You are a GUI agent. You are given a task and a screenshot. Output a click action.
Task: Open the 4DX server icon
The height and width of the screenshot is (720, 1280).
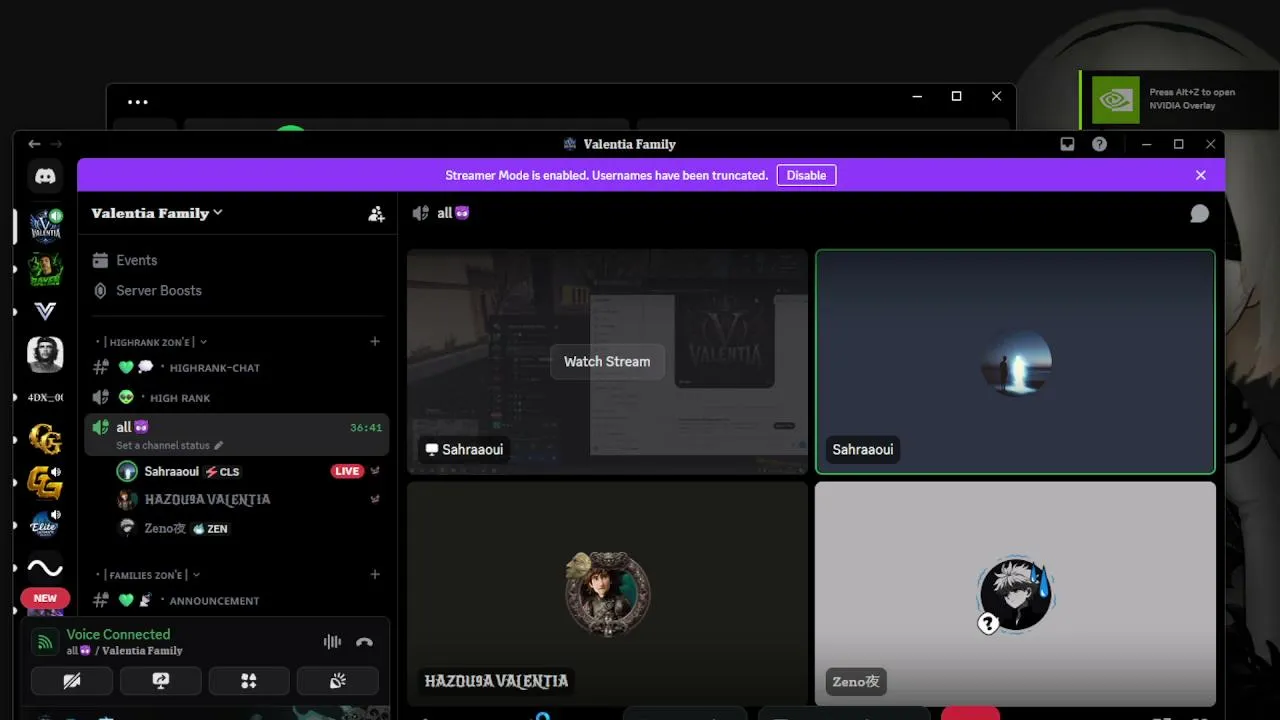click(x=45, y=397)
